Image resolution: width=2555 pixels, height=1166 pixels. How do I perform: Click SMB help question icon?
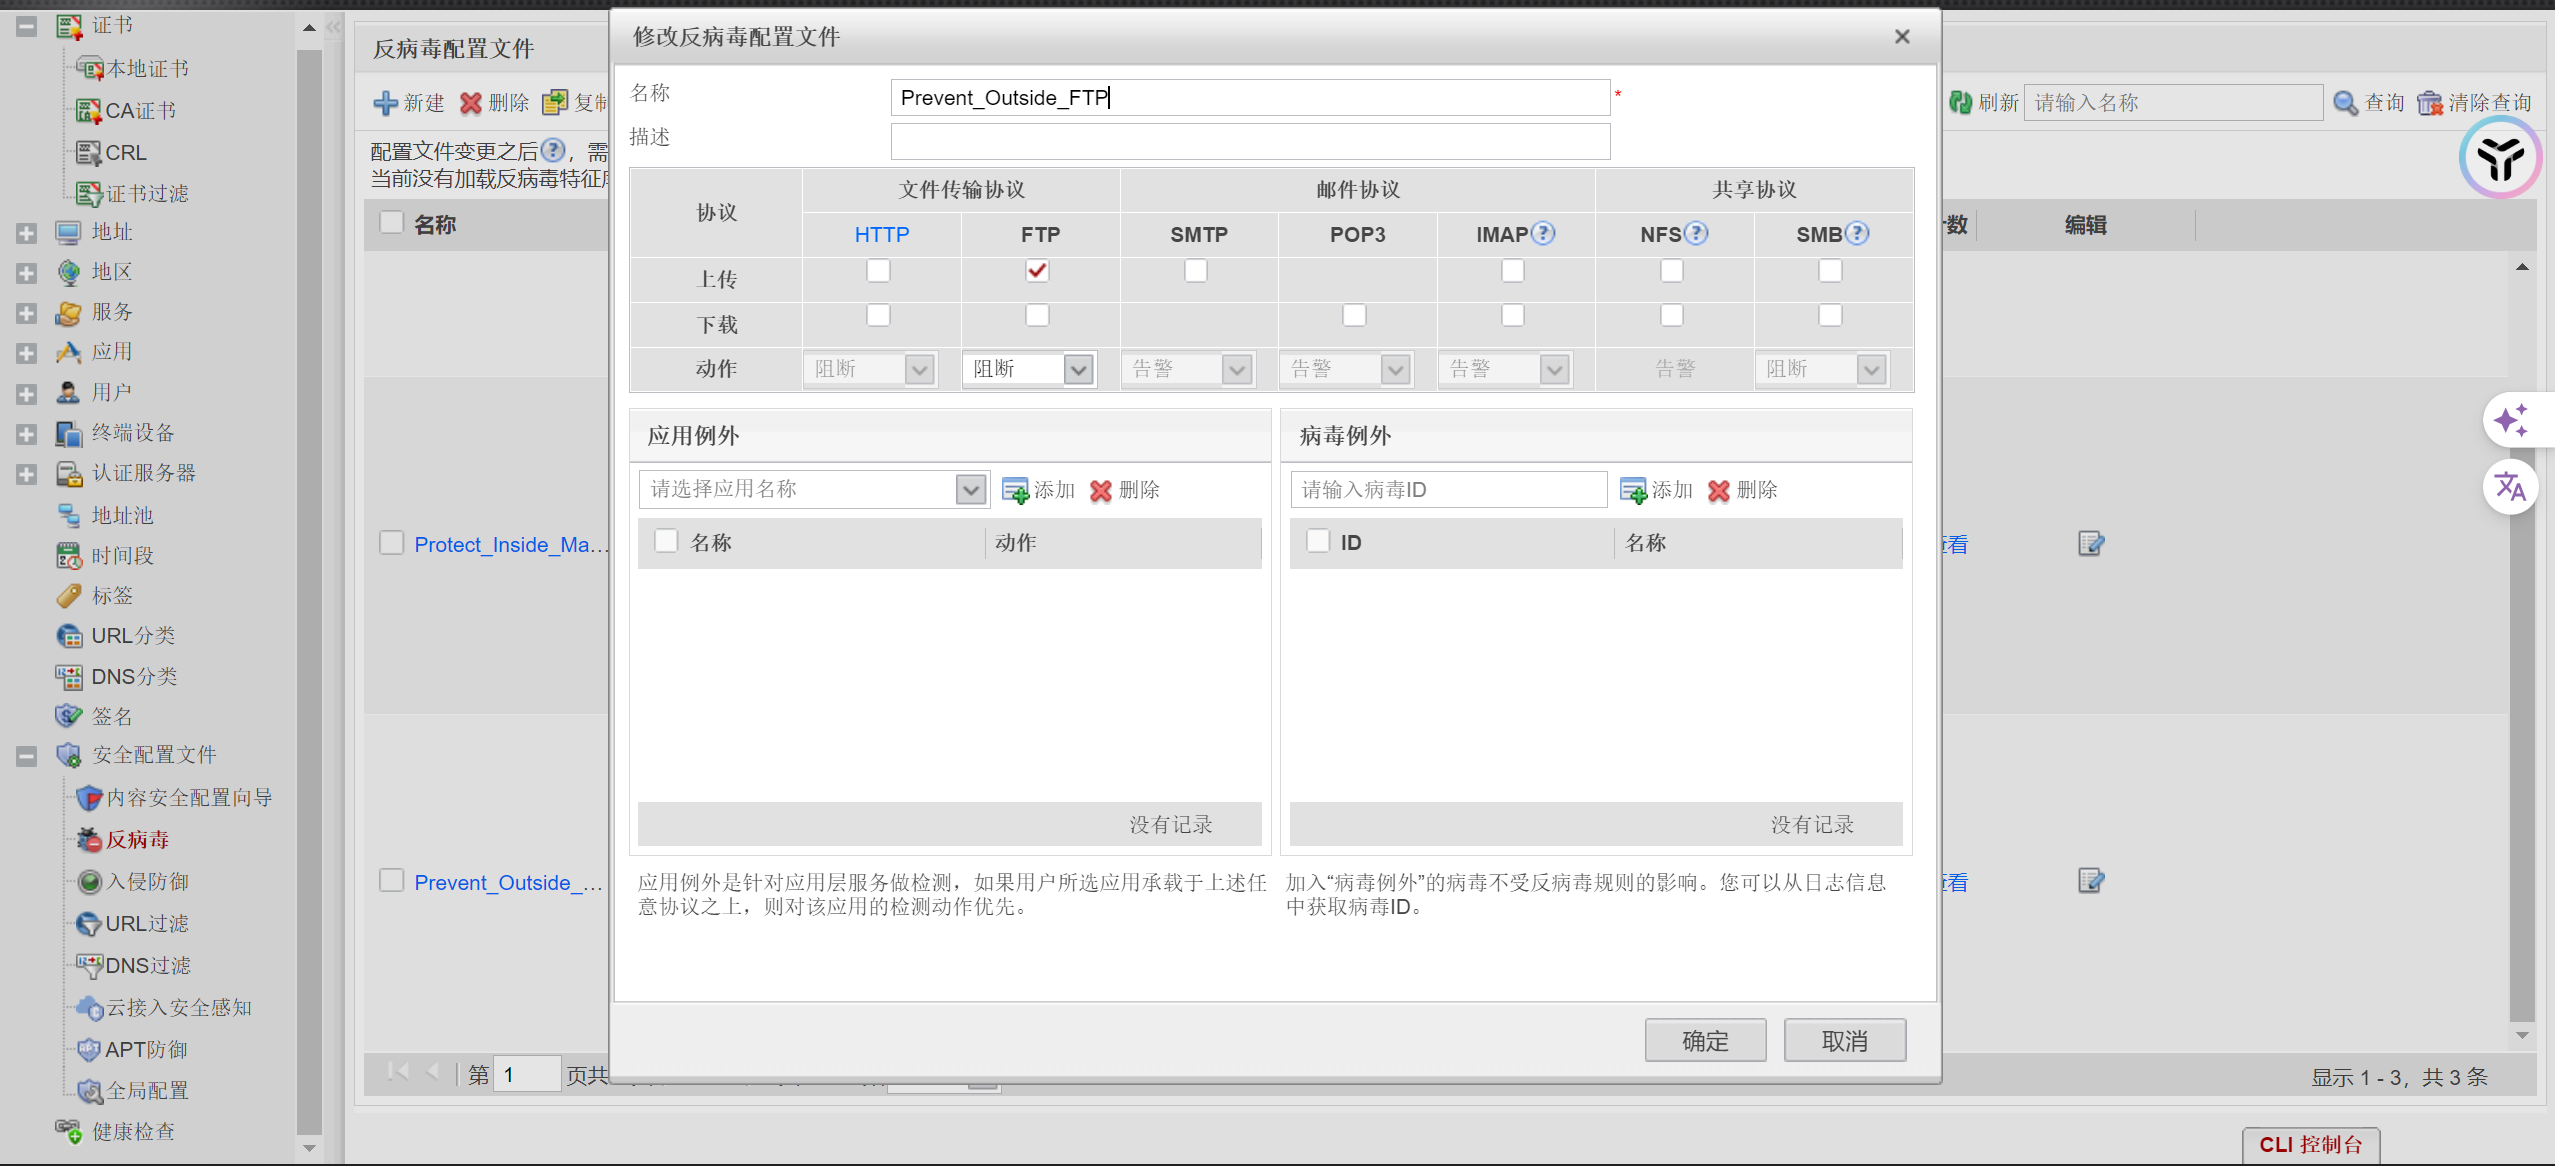[x=1857, y=233]
